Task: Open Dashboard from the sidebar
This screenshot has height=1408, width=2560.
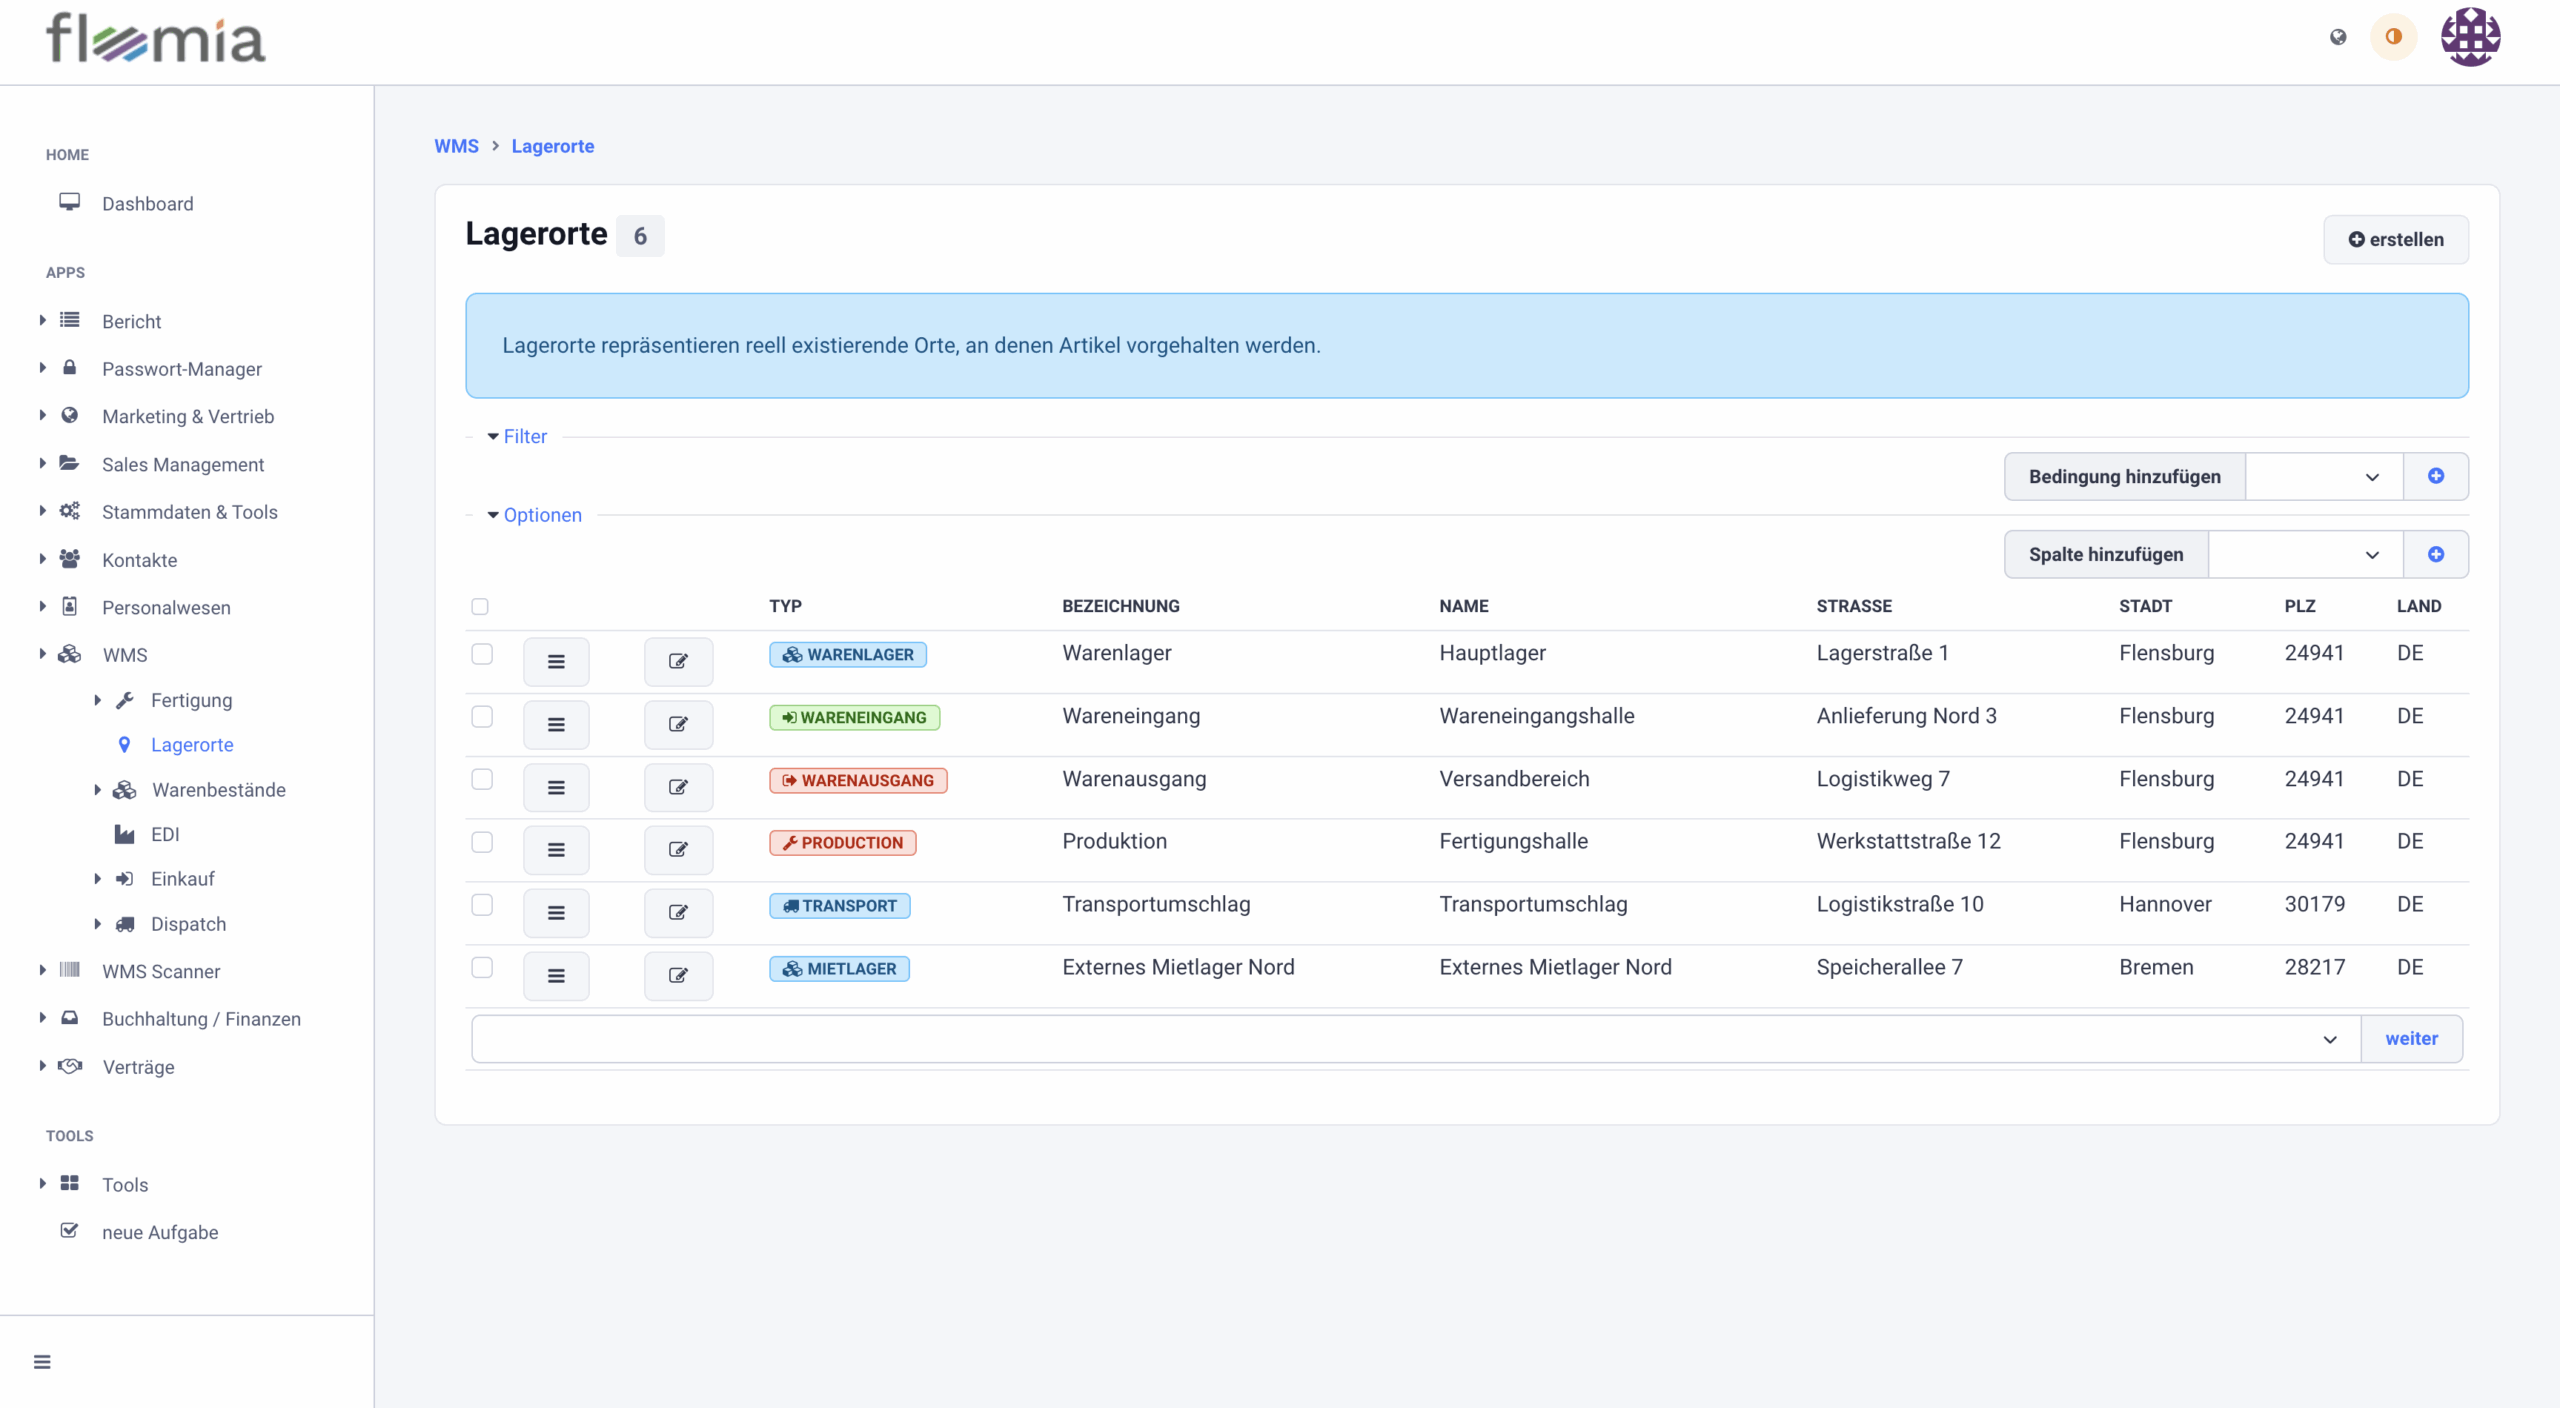Action: click(147, 204)
